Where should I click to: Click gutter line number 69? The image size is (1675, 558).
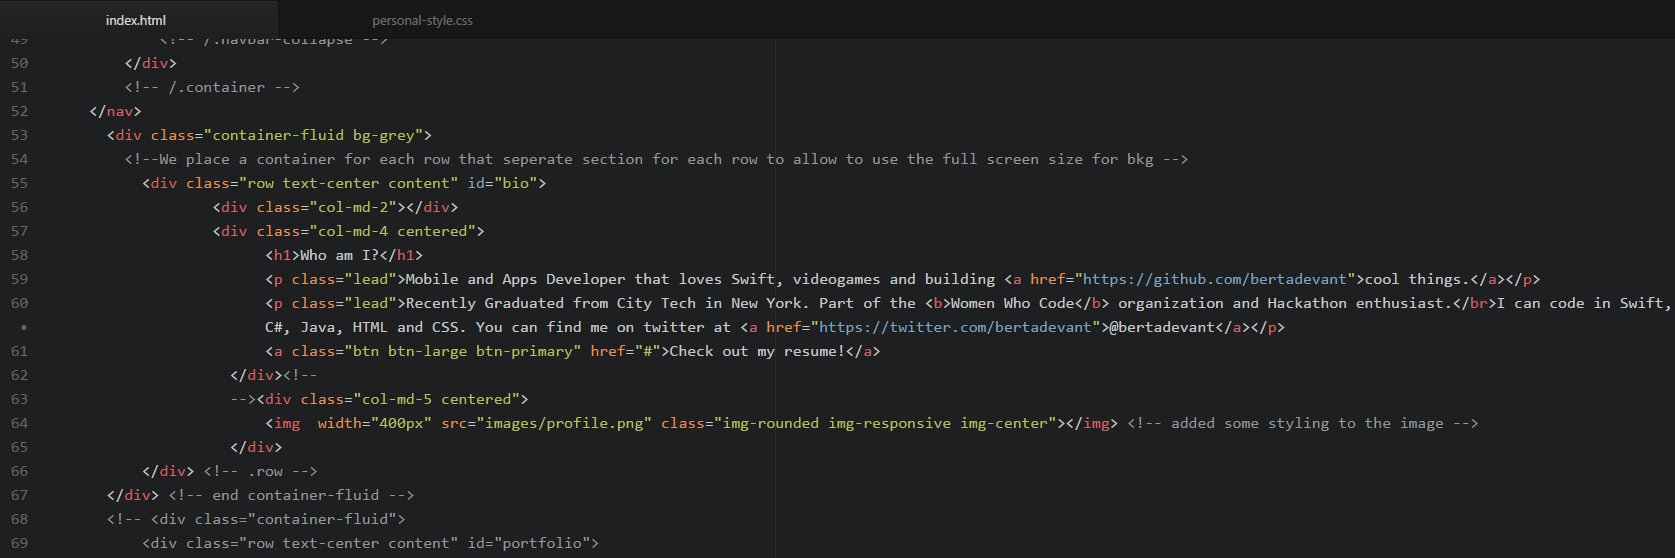[19, 543]
